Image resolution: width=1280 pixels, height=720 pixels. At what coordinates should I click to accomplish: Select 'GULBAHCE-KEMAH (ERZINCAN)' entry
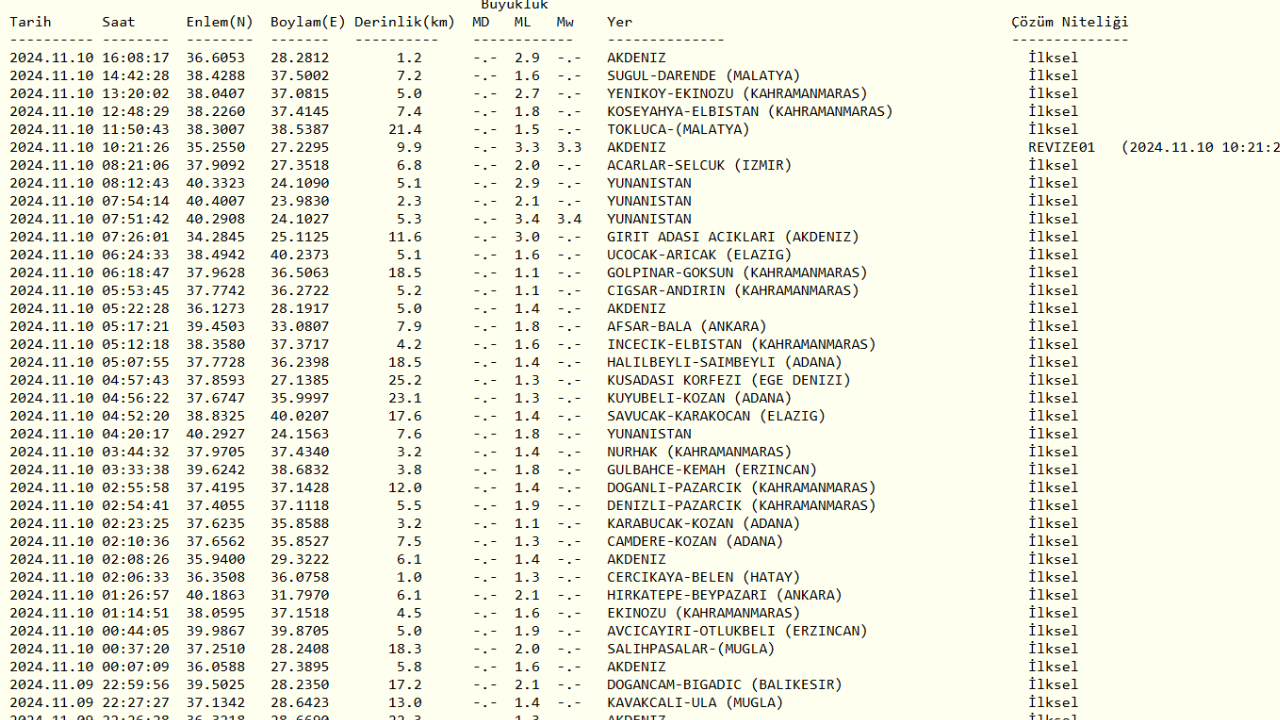point(712,470)
